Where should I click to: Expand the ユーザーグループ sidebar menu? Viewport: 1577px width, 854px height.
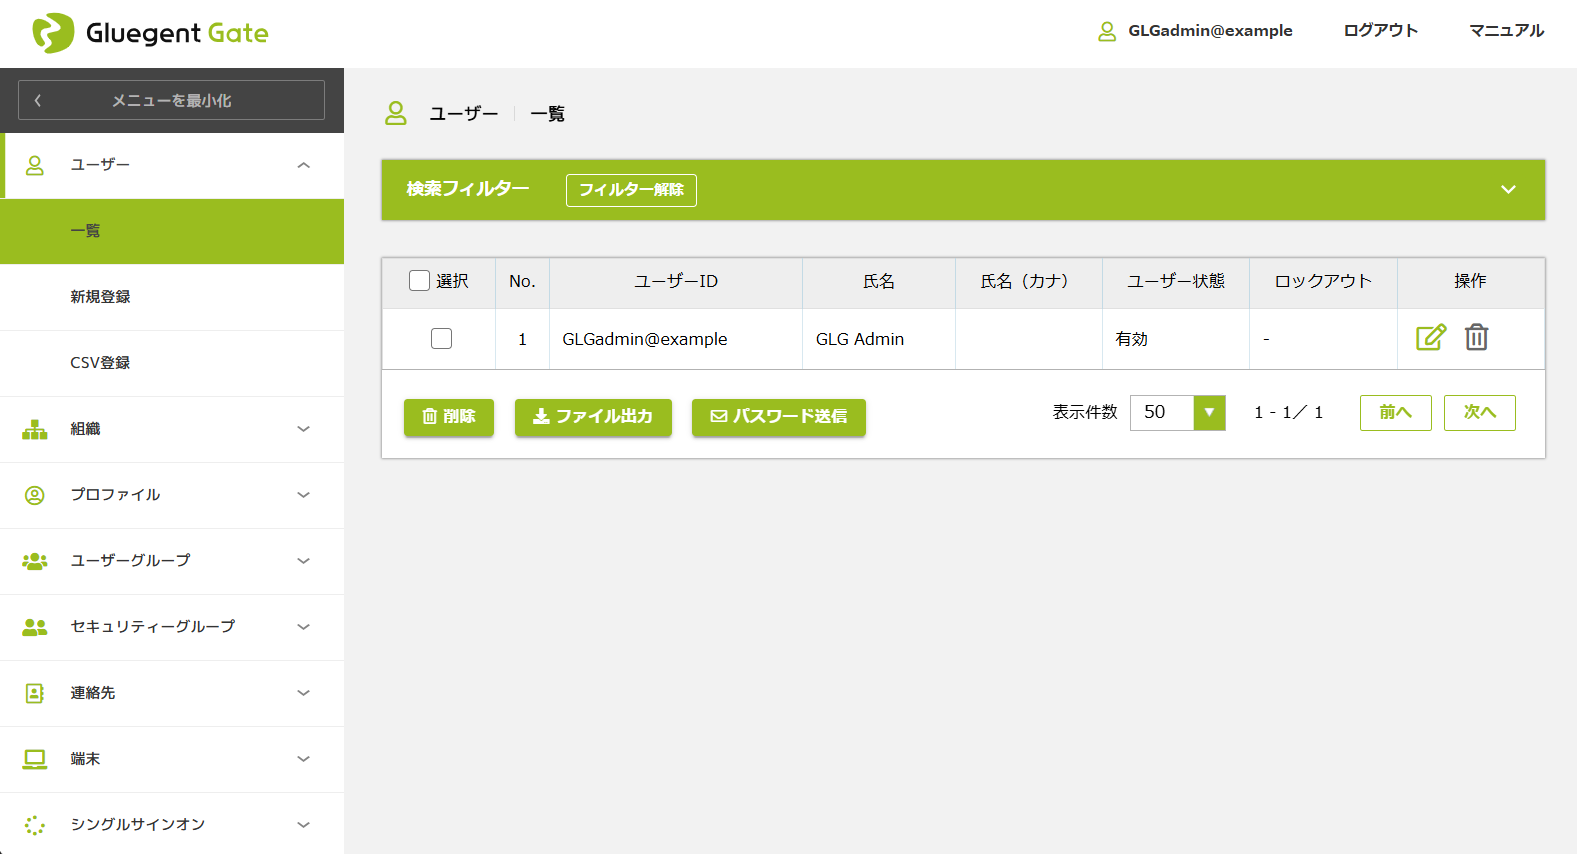click(x=304, y=561)
